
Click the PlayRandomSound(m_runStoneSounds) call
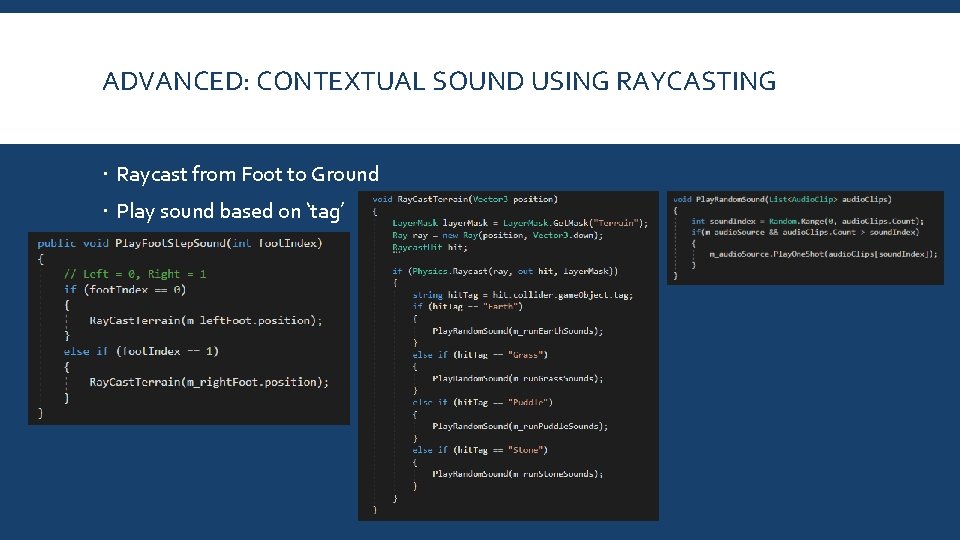tap(517, 474)
